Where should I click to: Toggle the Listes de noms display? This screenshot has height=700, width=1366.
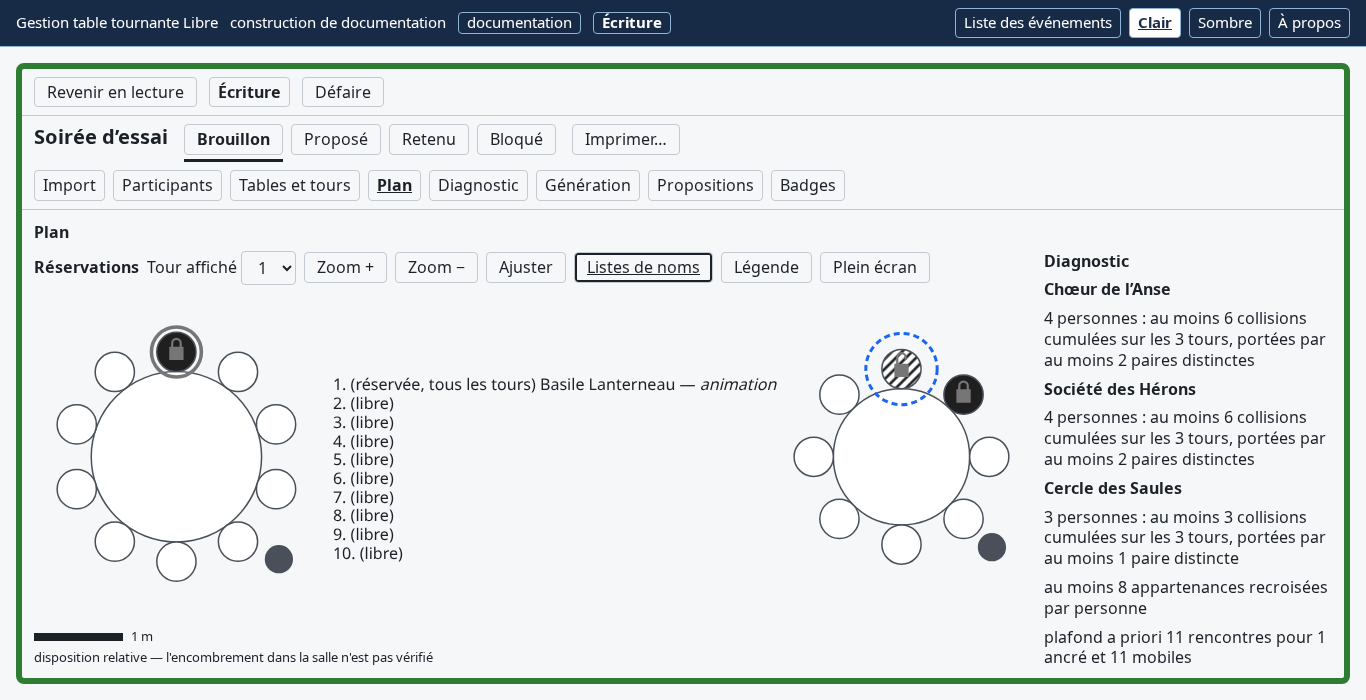pyautogui.click(x=643, y=268)
